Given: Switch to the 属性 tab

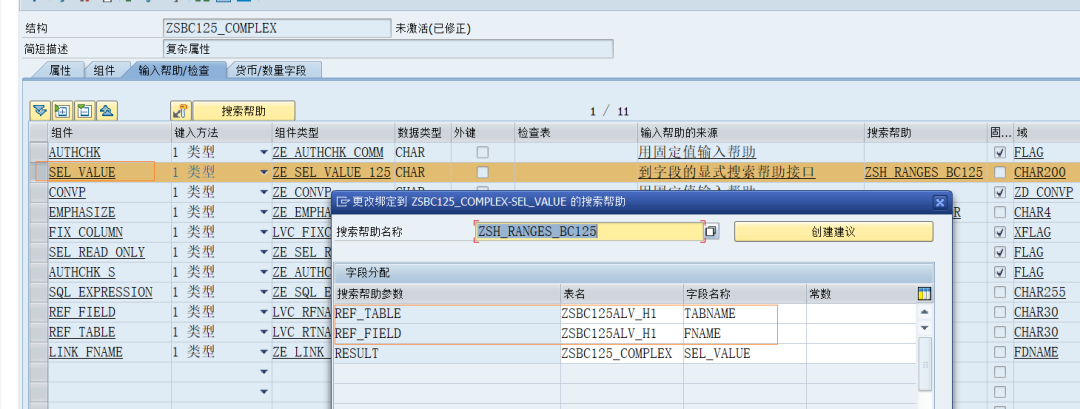Looking at the screenshot, I should pyautogui.click(x=59, y=70).
